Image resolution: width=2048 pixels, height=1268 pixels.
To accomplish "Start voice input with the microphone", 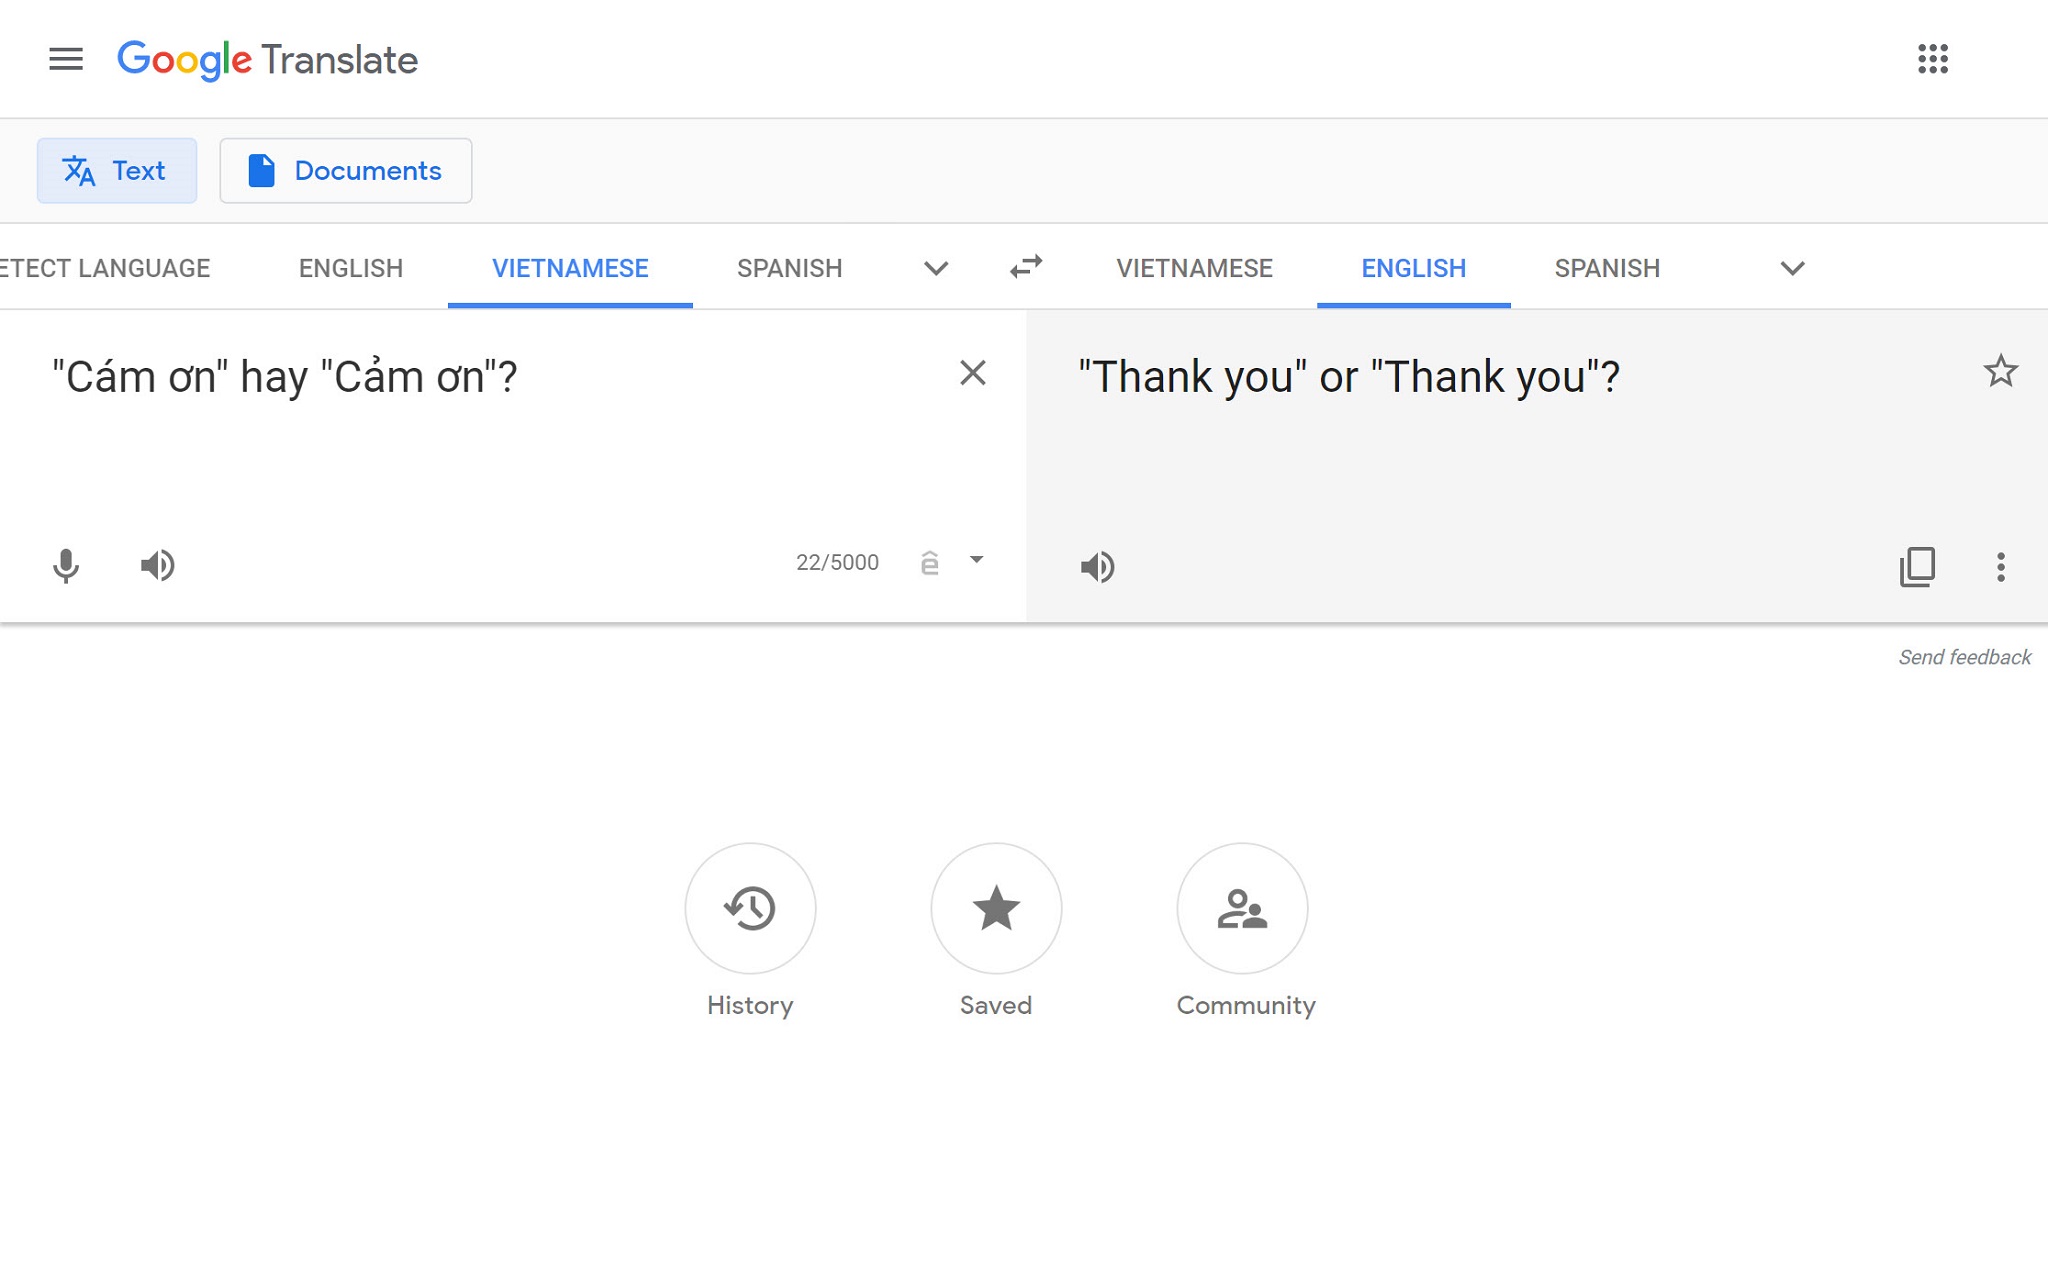I will 66,566.
